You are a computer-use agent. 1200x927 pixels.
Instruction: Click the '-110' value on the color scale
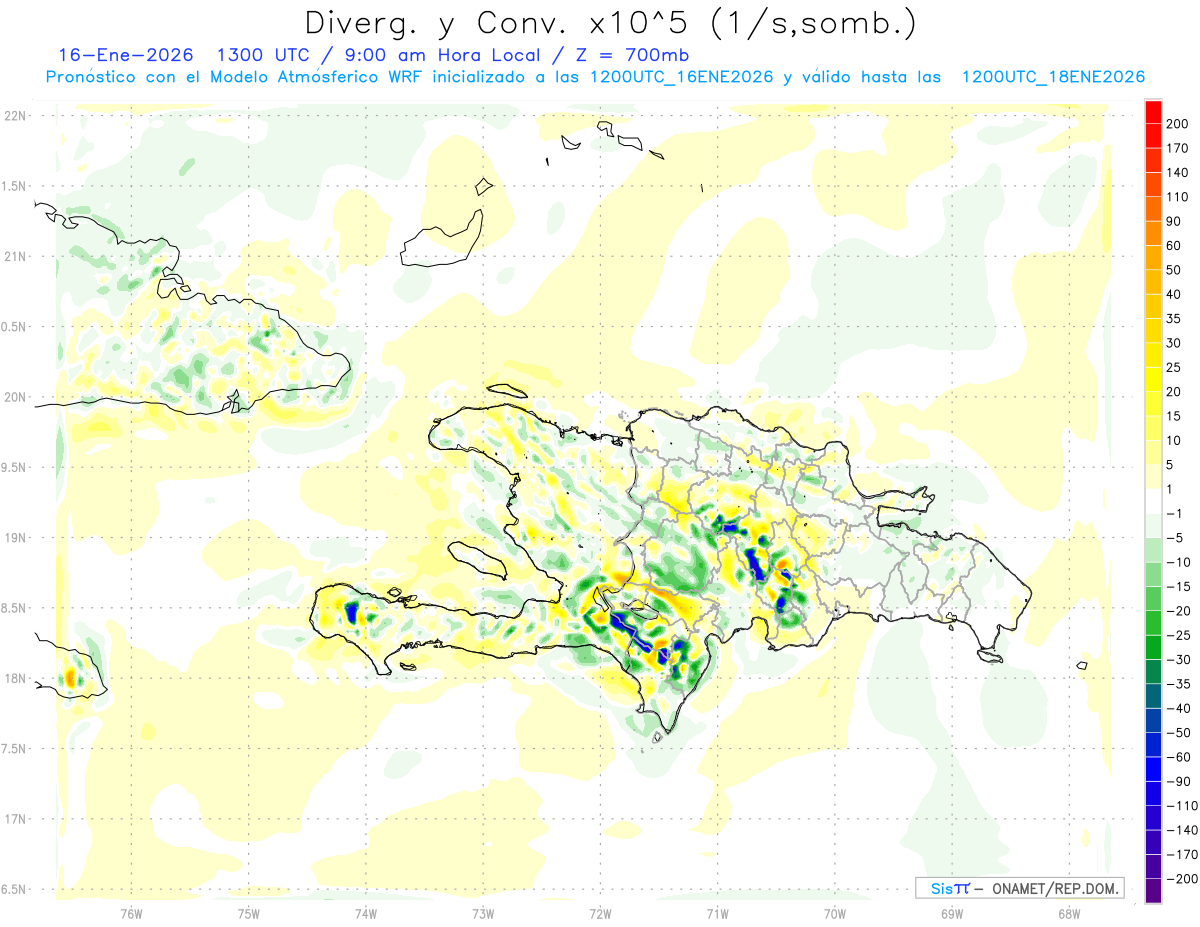(1184, 805)
